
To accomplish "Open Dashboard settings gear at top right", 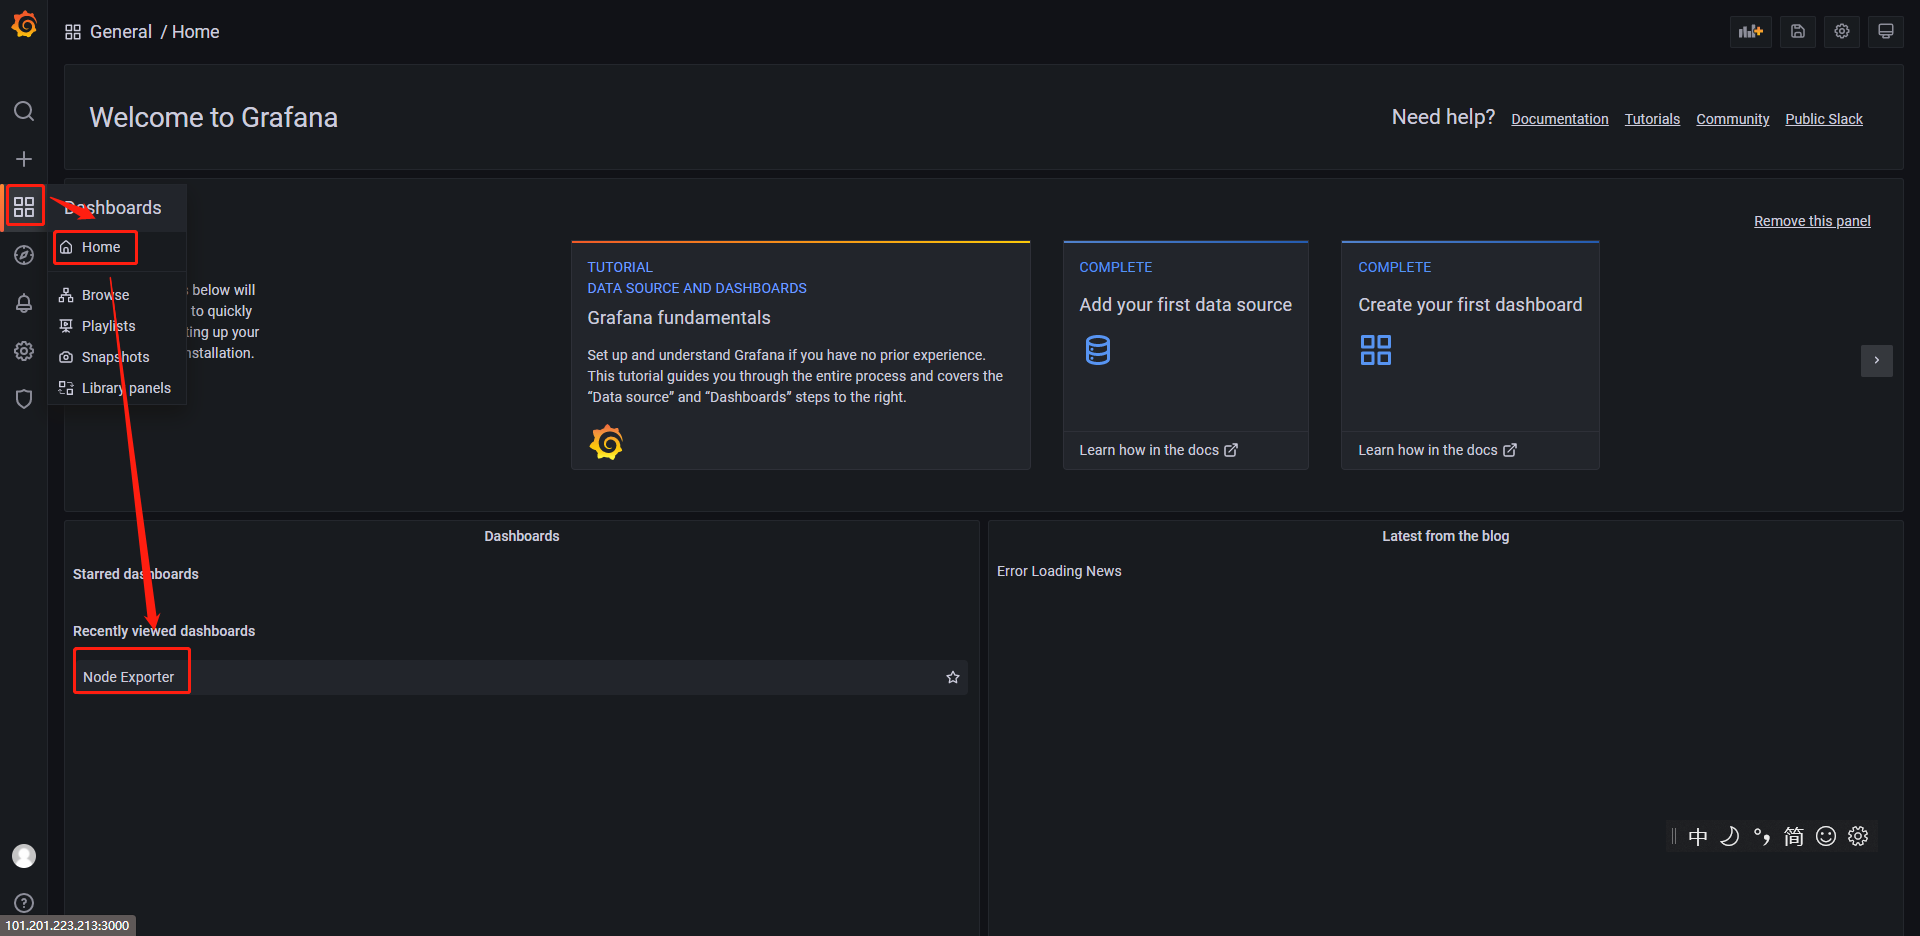I will [x=1842, y=31].
